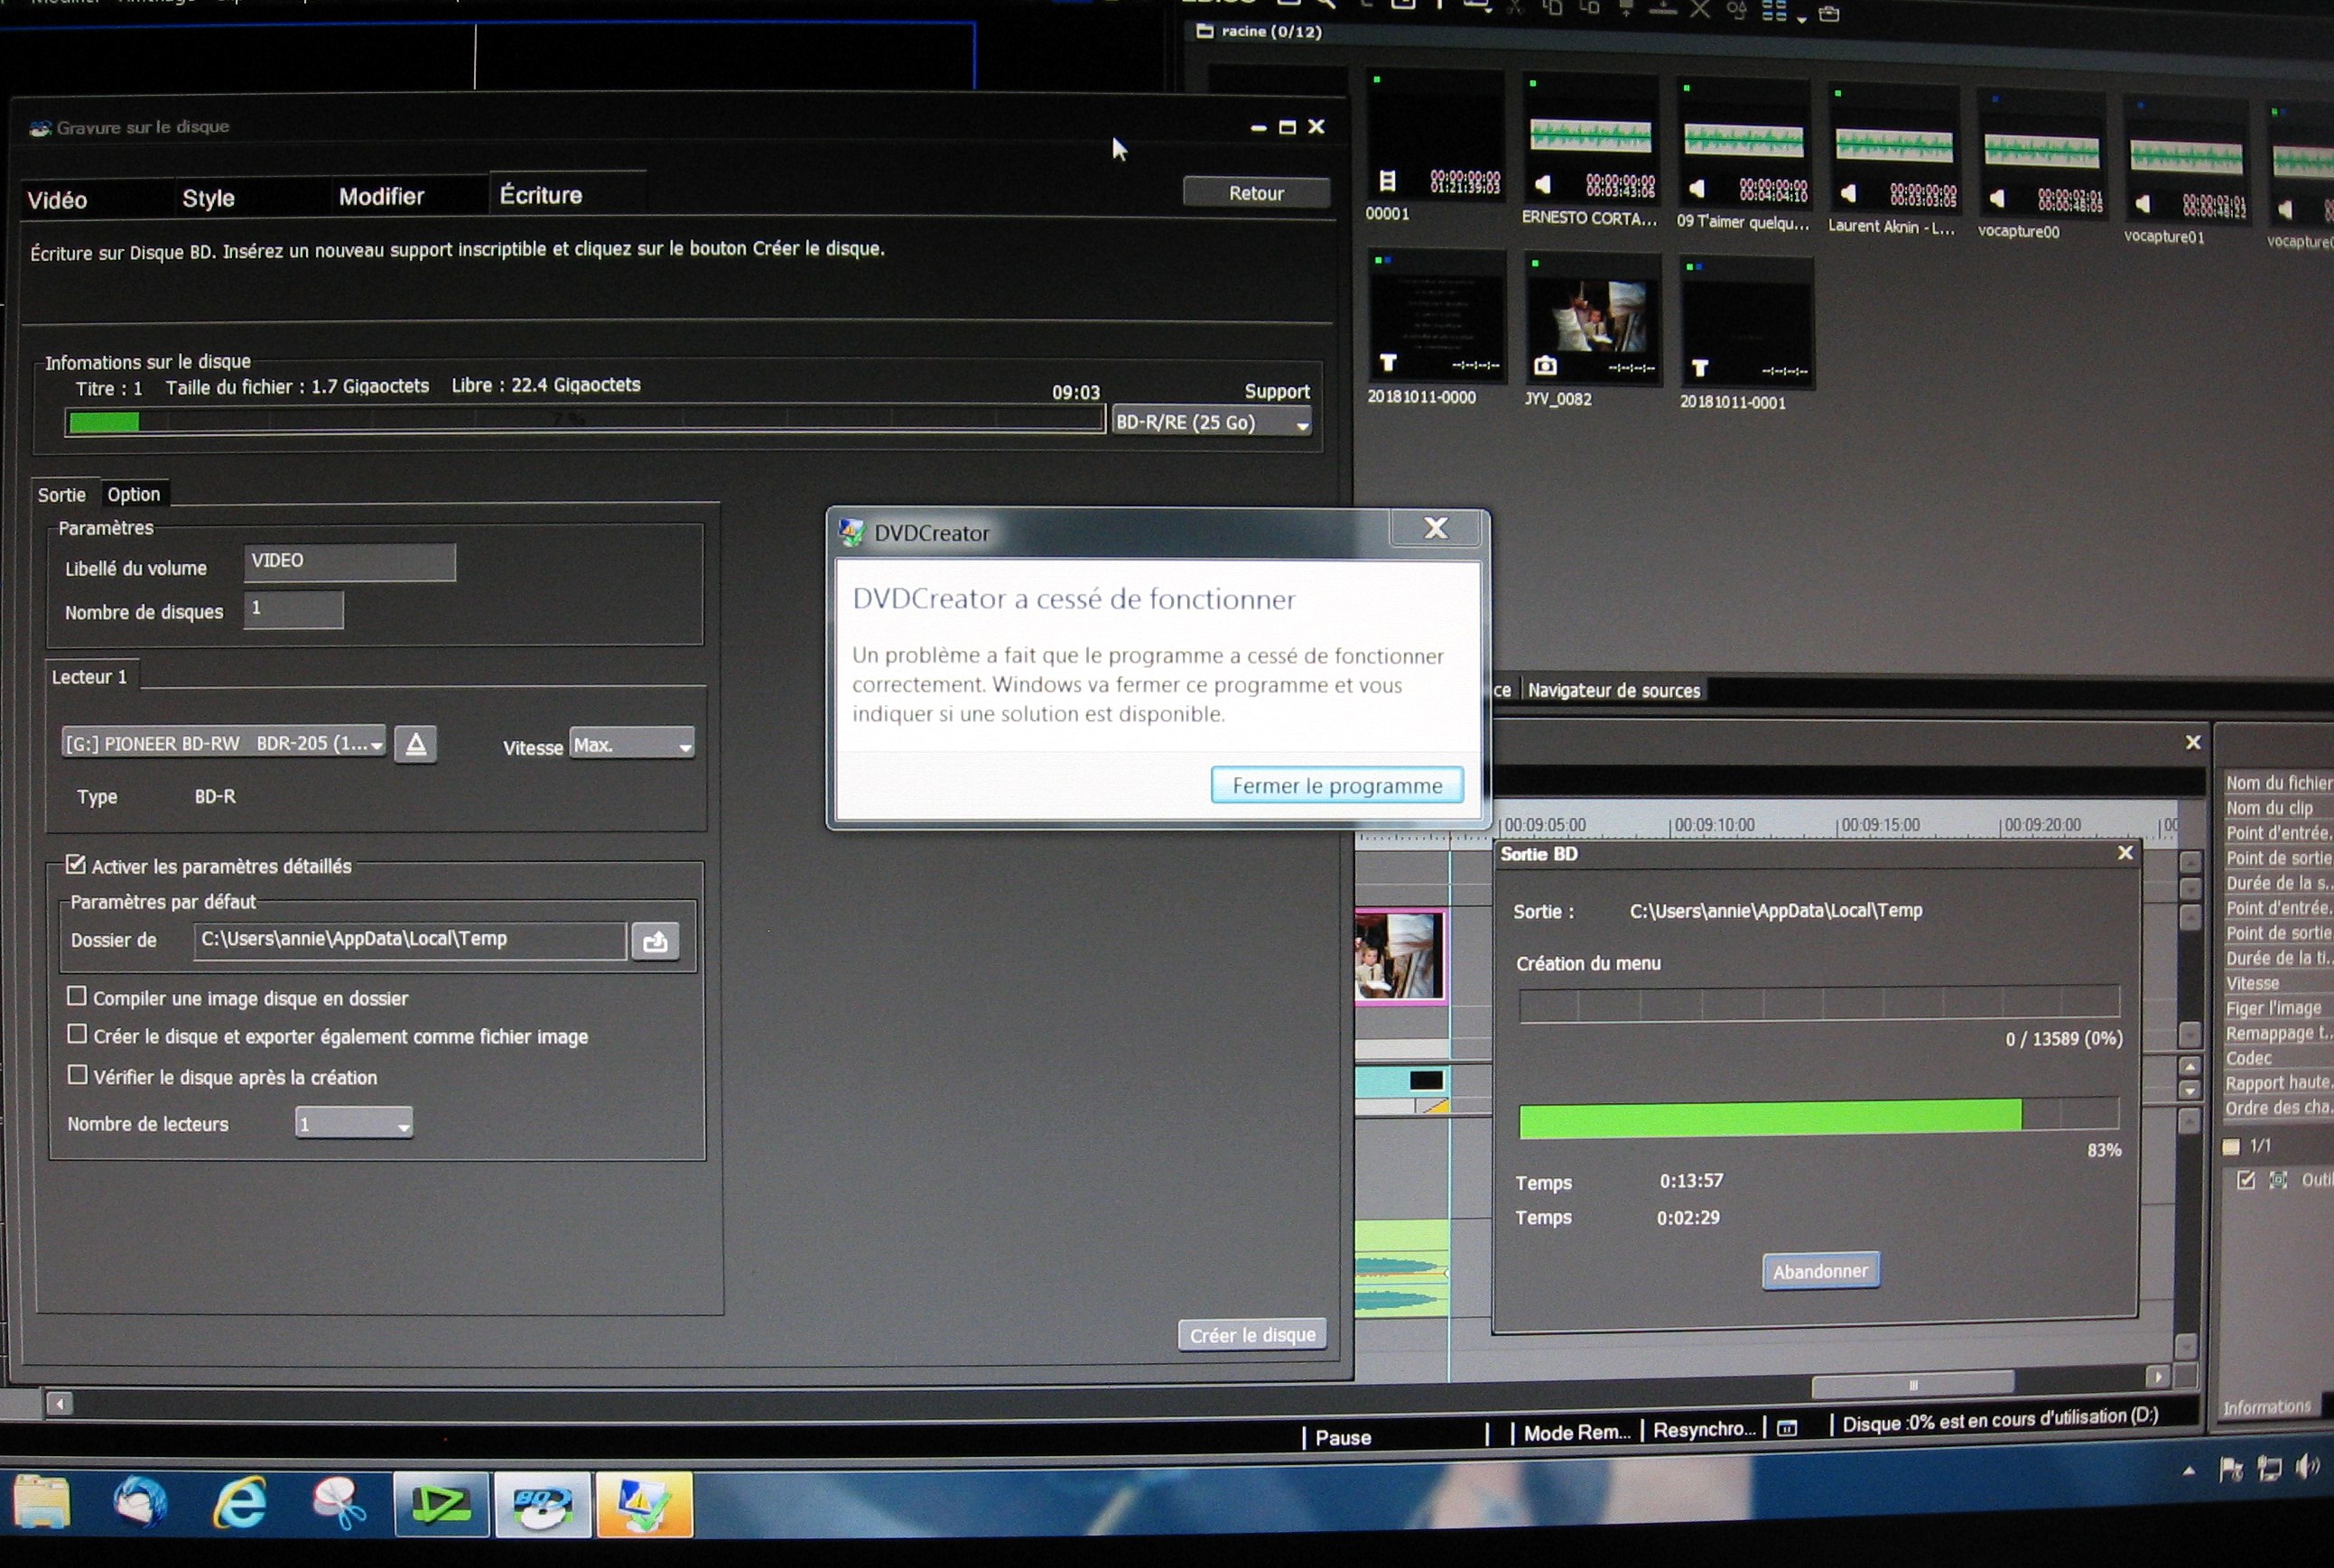Click the timeline scroll right arrow

[2158, 1377]
